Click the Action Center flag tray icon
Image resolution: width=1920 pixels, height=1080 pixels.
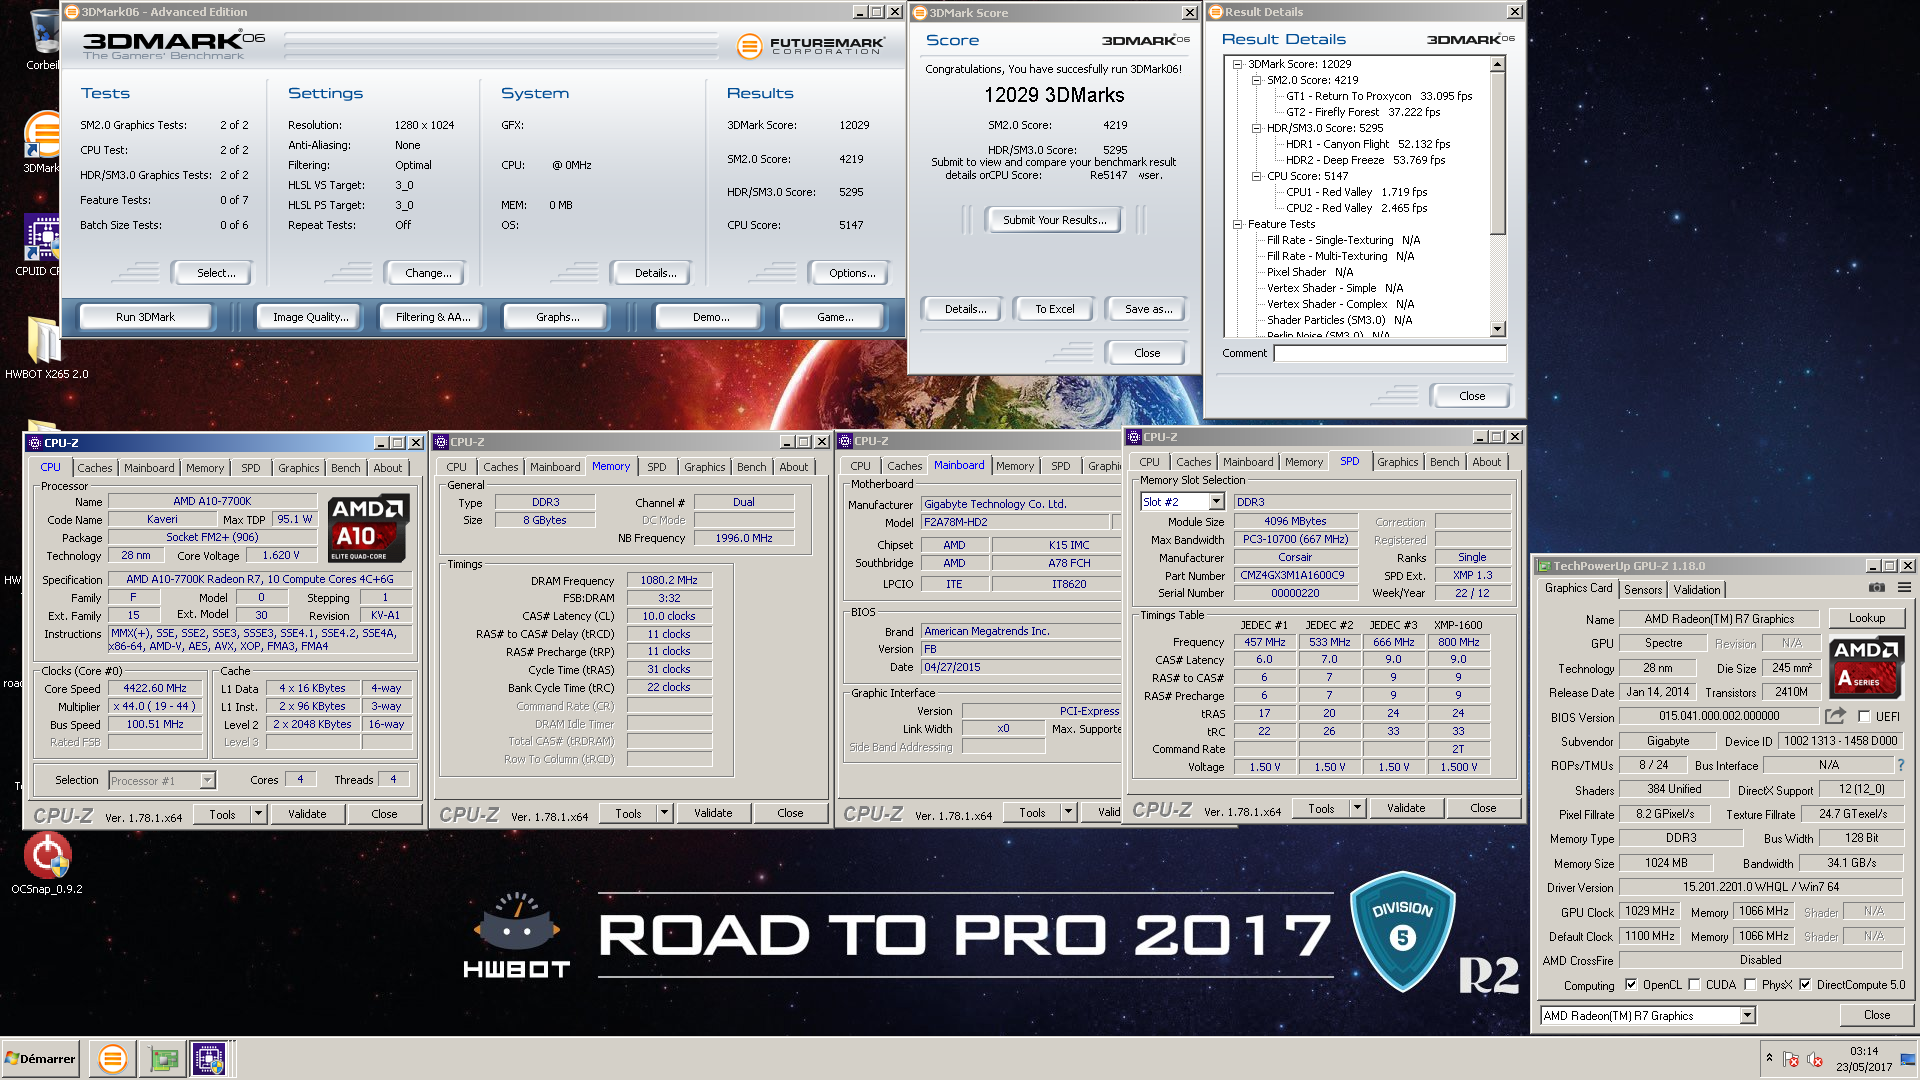(x=1791, y=1059)
